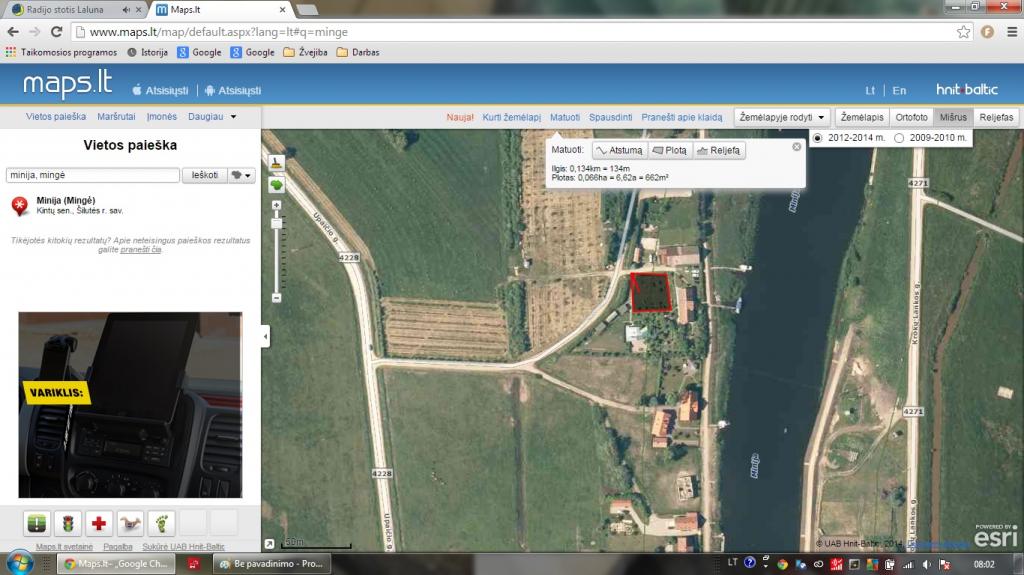The height and width of the screenshot is (575, 1024).
Task: Click the rocking horse icon button
Action: pyautogui.click(x=130, y=523)
